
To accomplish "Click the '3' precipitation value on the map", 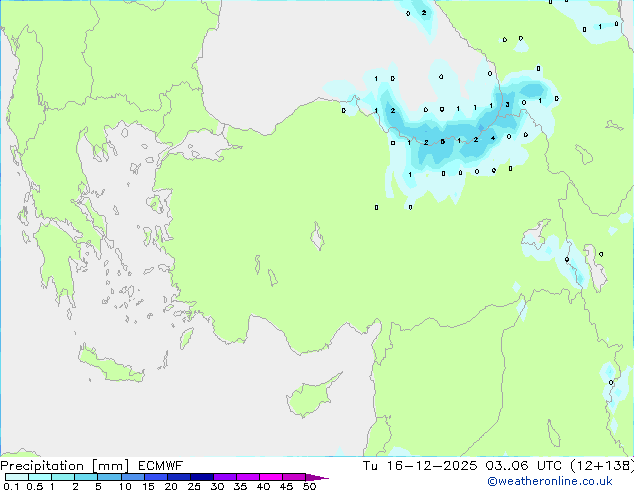I will [507, 105].
